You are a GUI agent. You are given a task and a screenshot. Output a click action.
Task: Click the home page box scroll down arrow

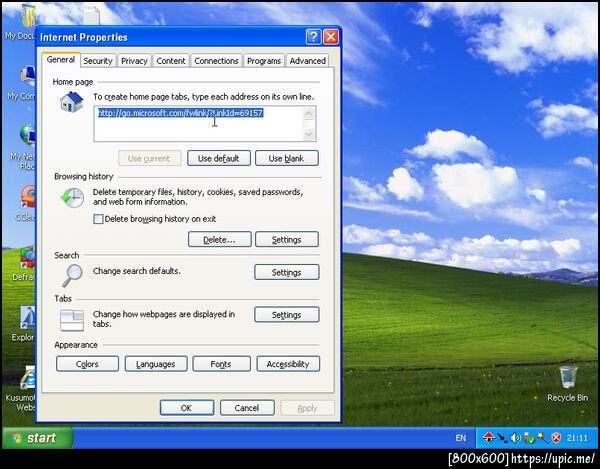click(x=308, y=134)
